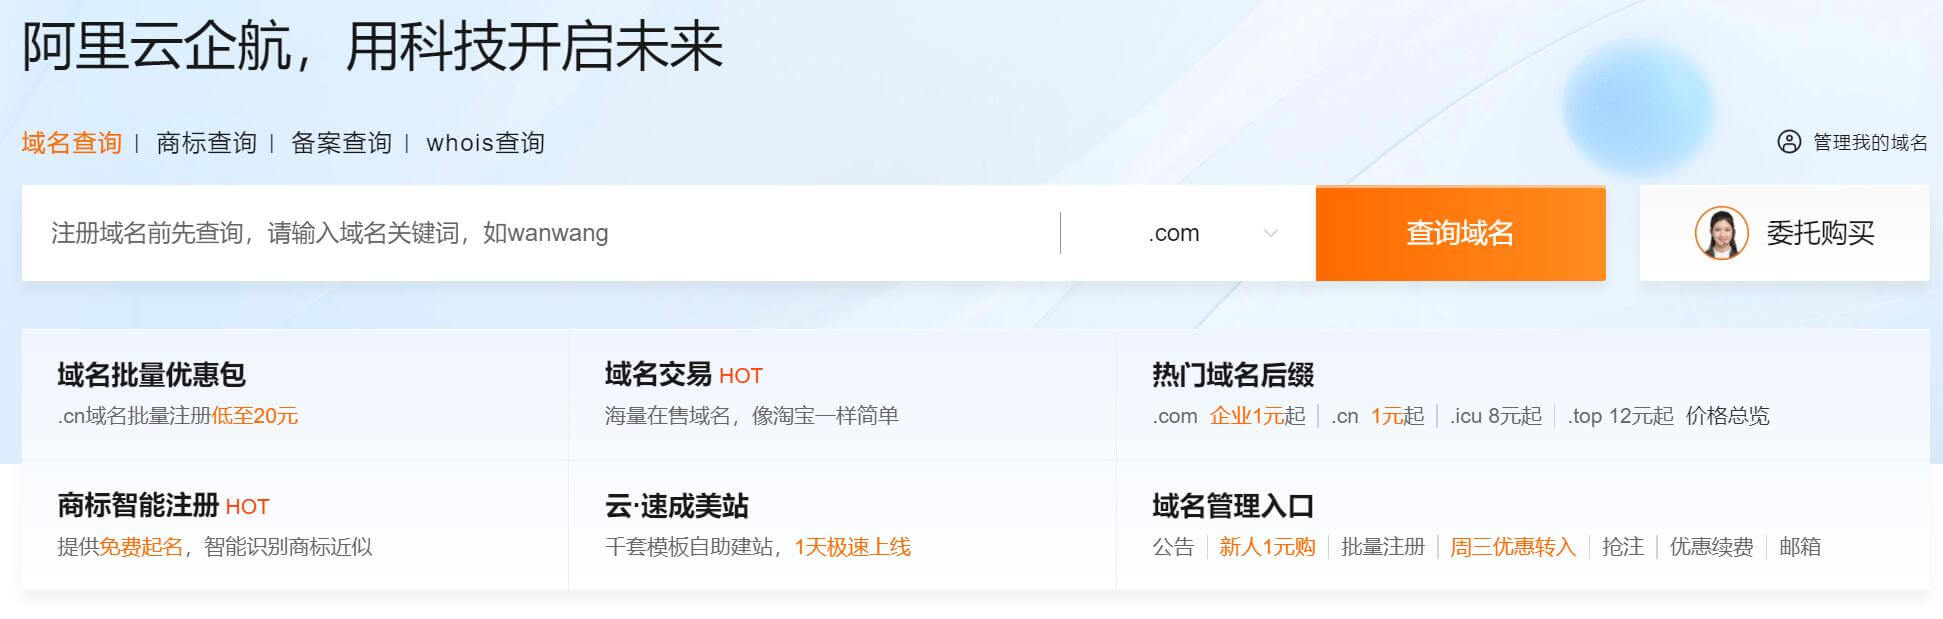Click the 商标智能注册 heading
Image resolution: width=1943 pixels, height=619 pixels.
point(138,506)
